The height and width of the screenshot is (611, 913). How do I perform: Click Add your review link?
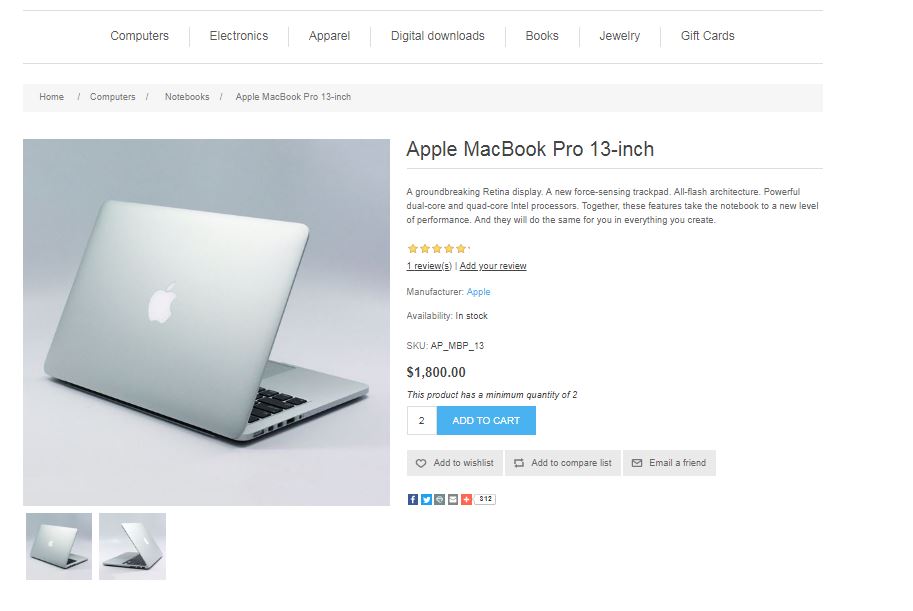tap(493, 266)
